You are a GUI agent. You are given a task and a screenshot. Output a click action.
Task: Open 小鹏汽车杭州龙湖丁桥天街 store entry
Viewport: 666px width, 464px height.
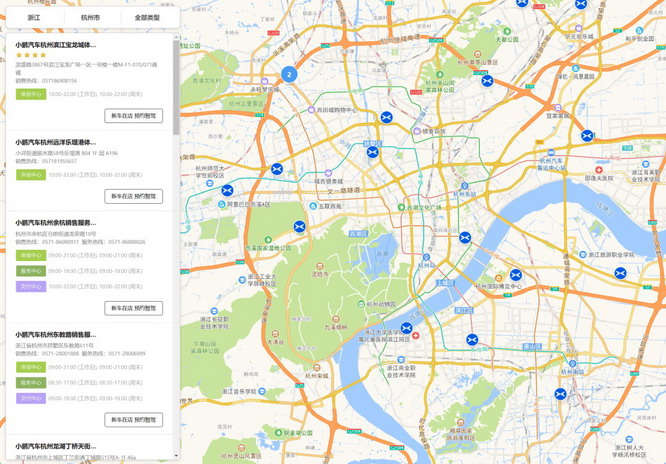(56, 446)
